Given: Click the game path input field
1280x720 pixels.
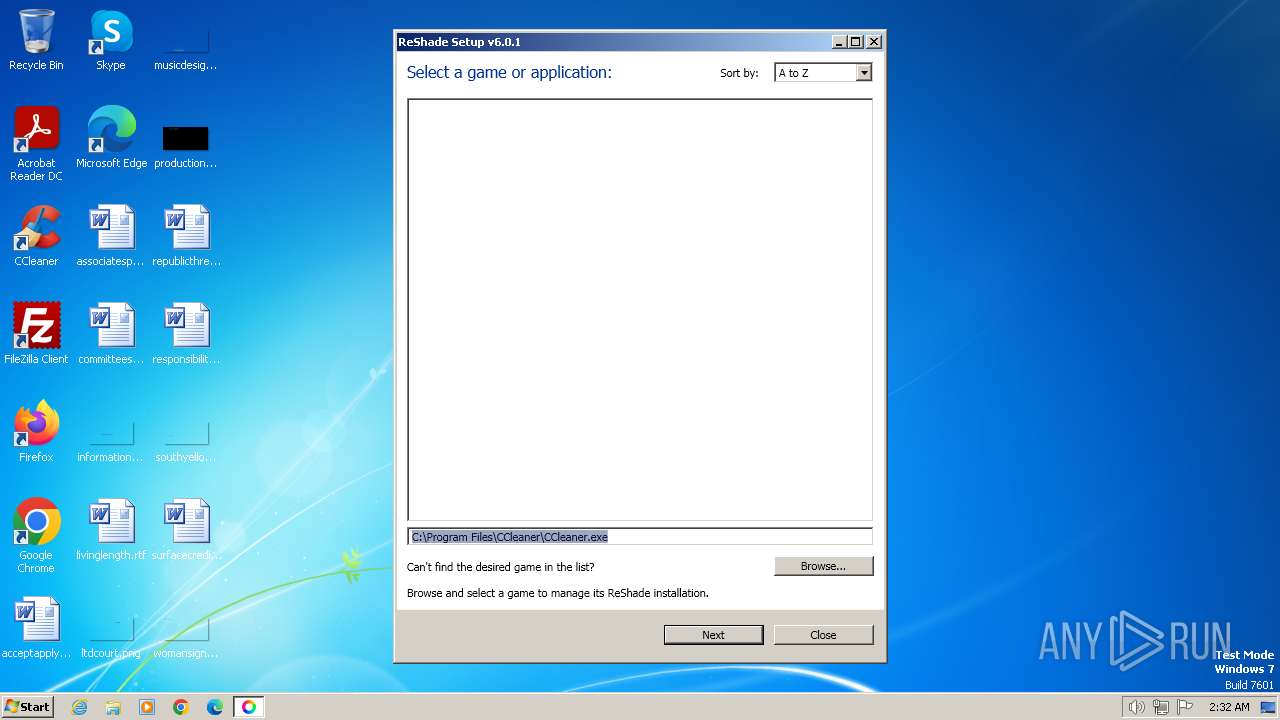Looking at the screenshot, I should click(x=640, y=537).
